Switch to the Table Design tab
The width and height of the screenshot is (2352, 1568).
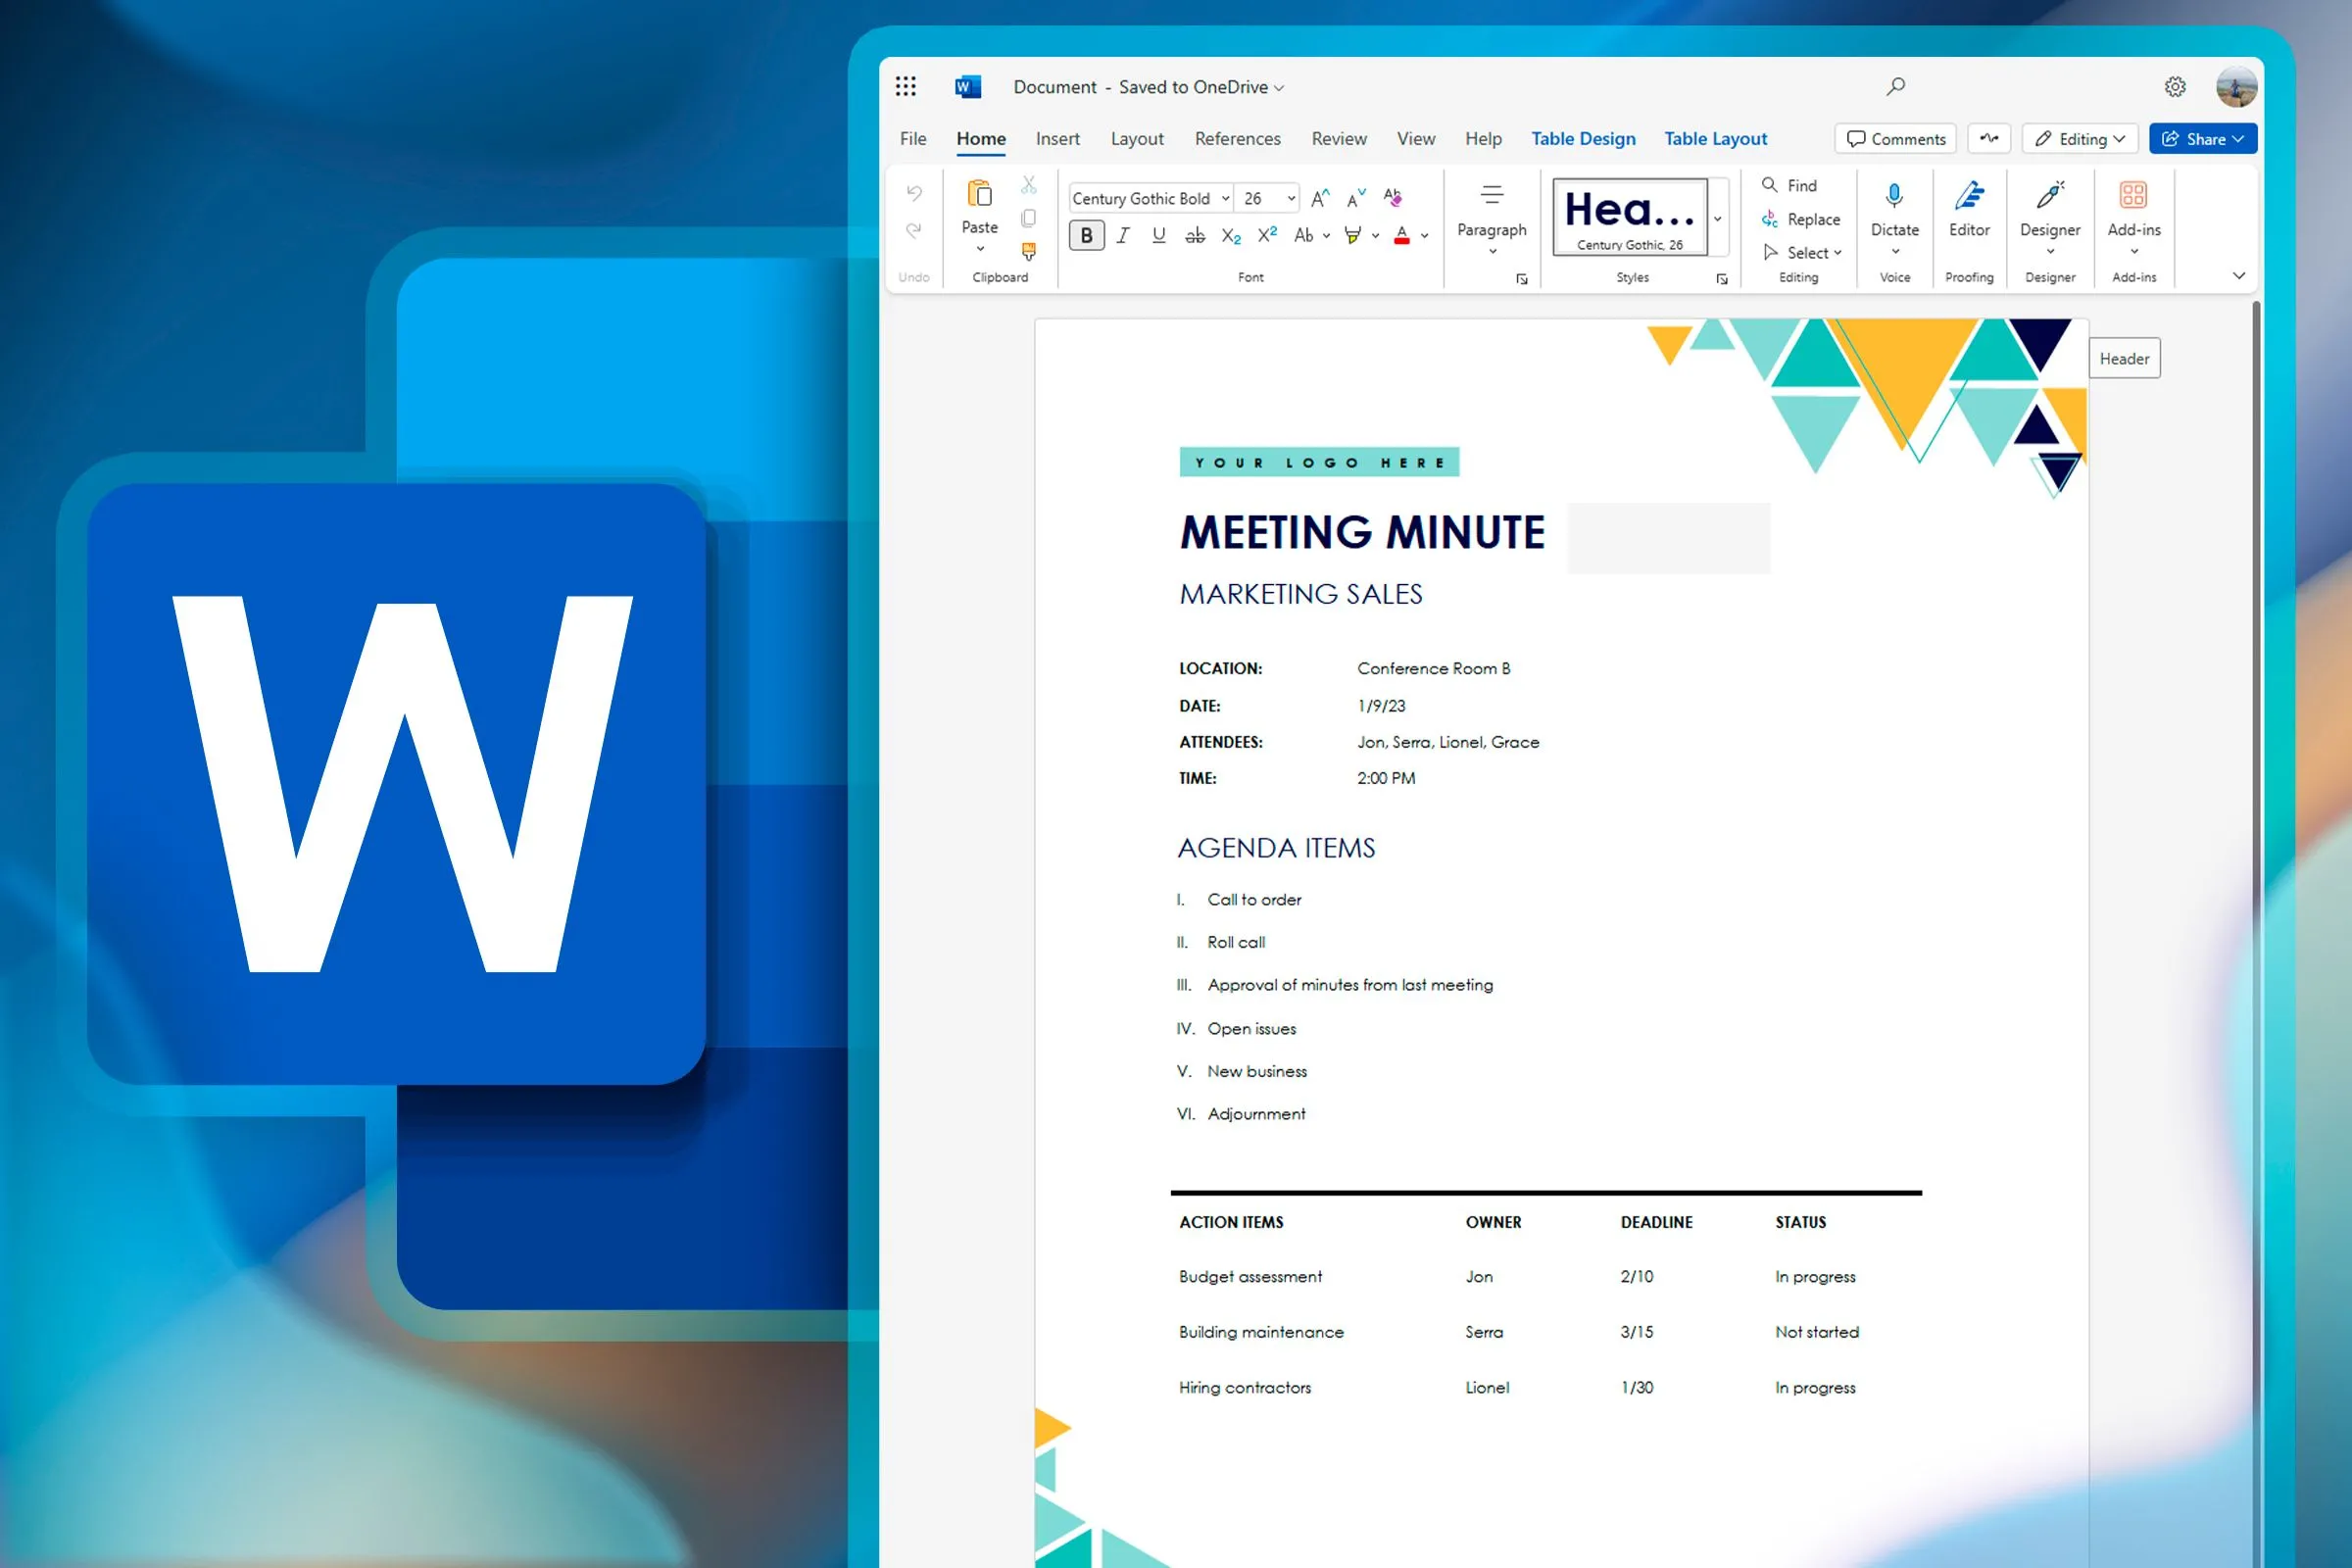[1583, 138]
